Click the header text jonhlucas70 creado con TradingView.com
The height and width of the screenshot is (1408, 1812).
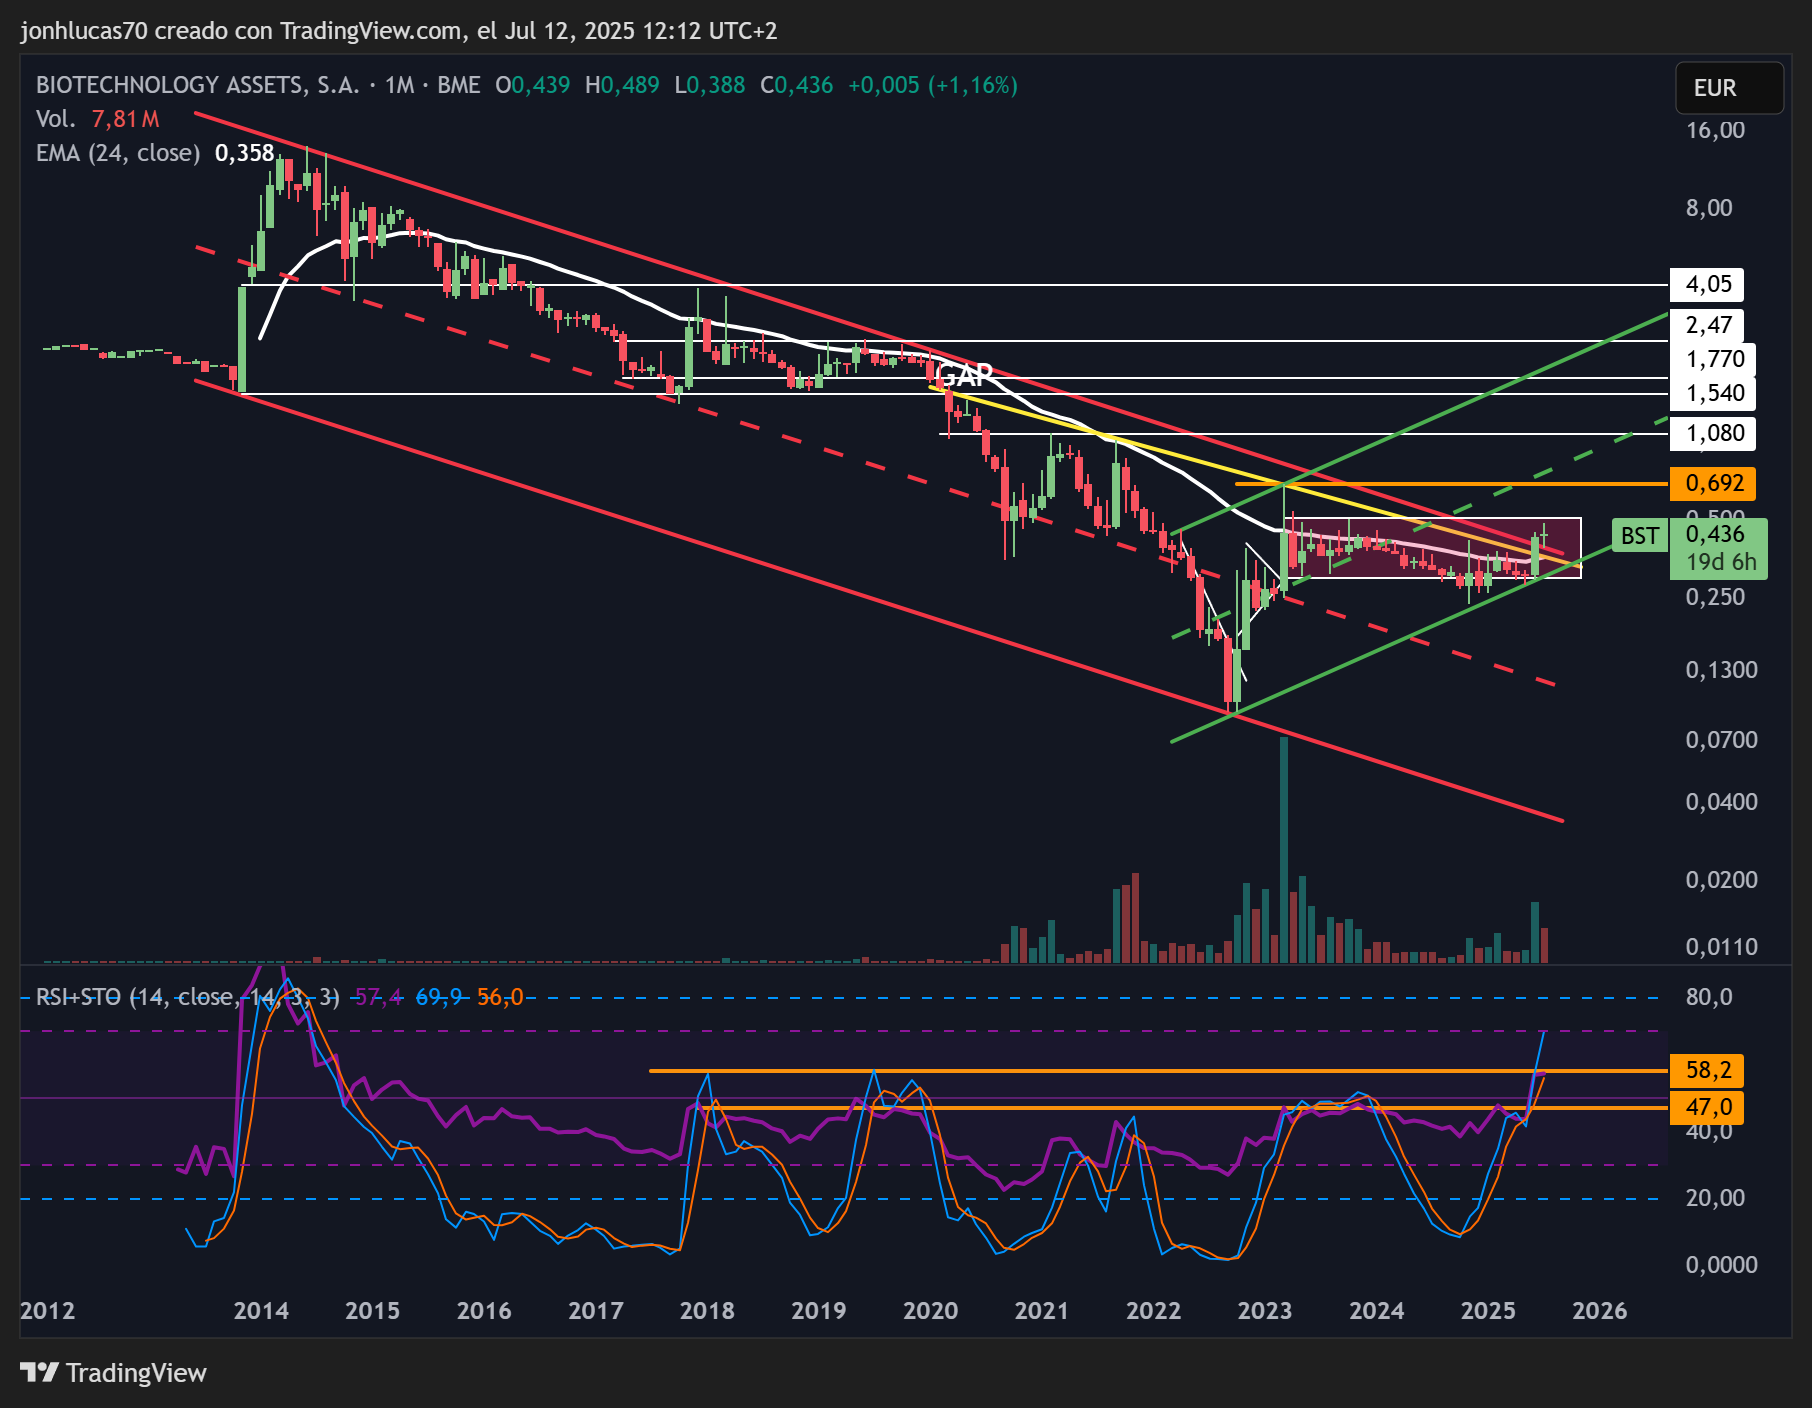[x=240, y=31]
